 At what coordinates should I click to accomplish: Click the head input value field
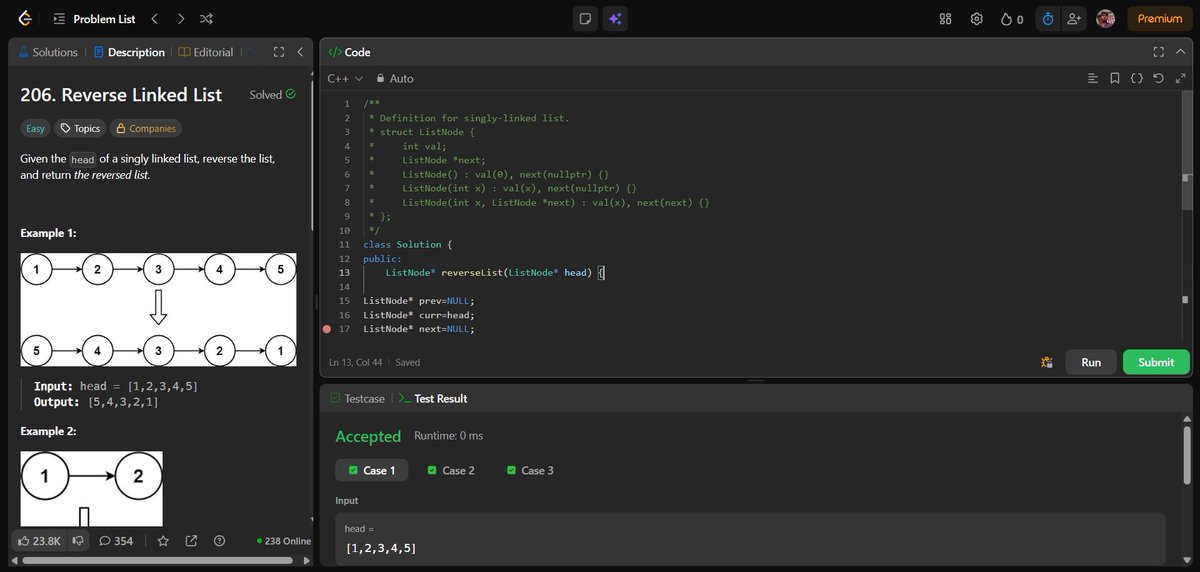tap(751, 539)
